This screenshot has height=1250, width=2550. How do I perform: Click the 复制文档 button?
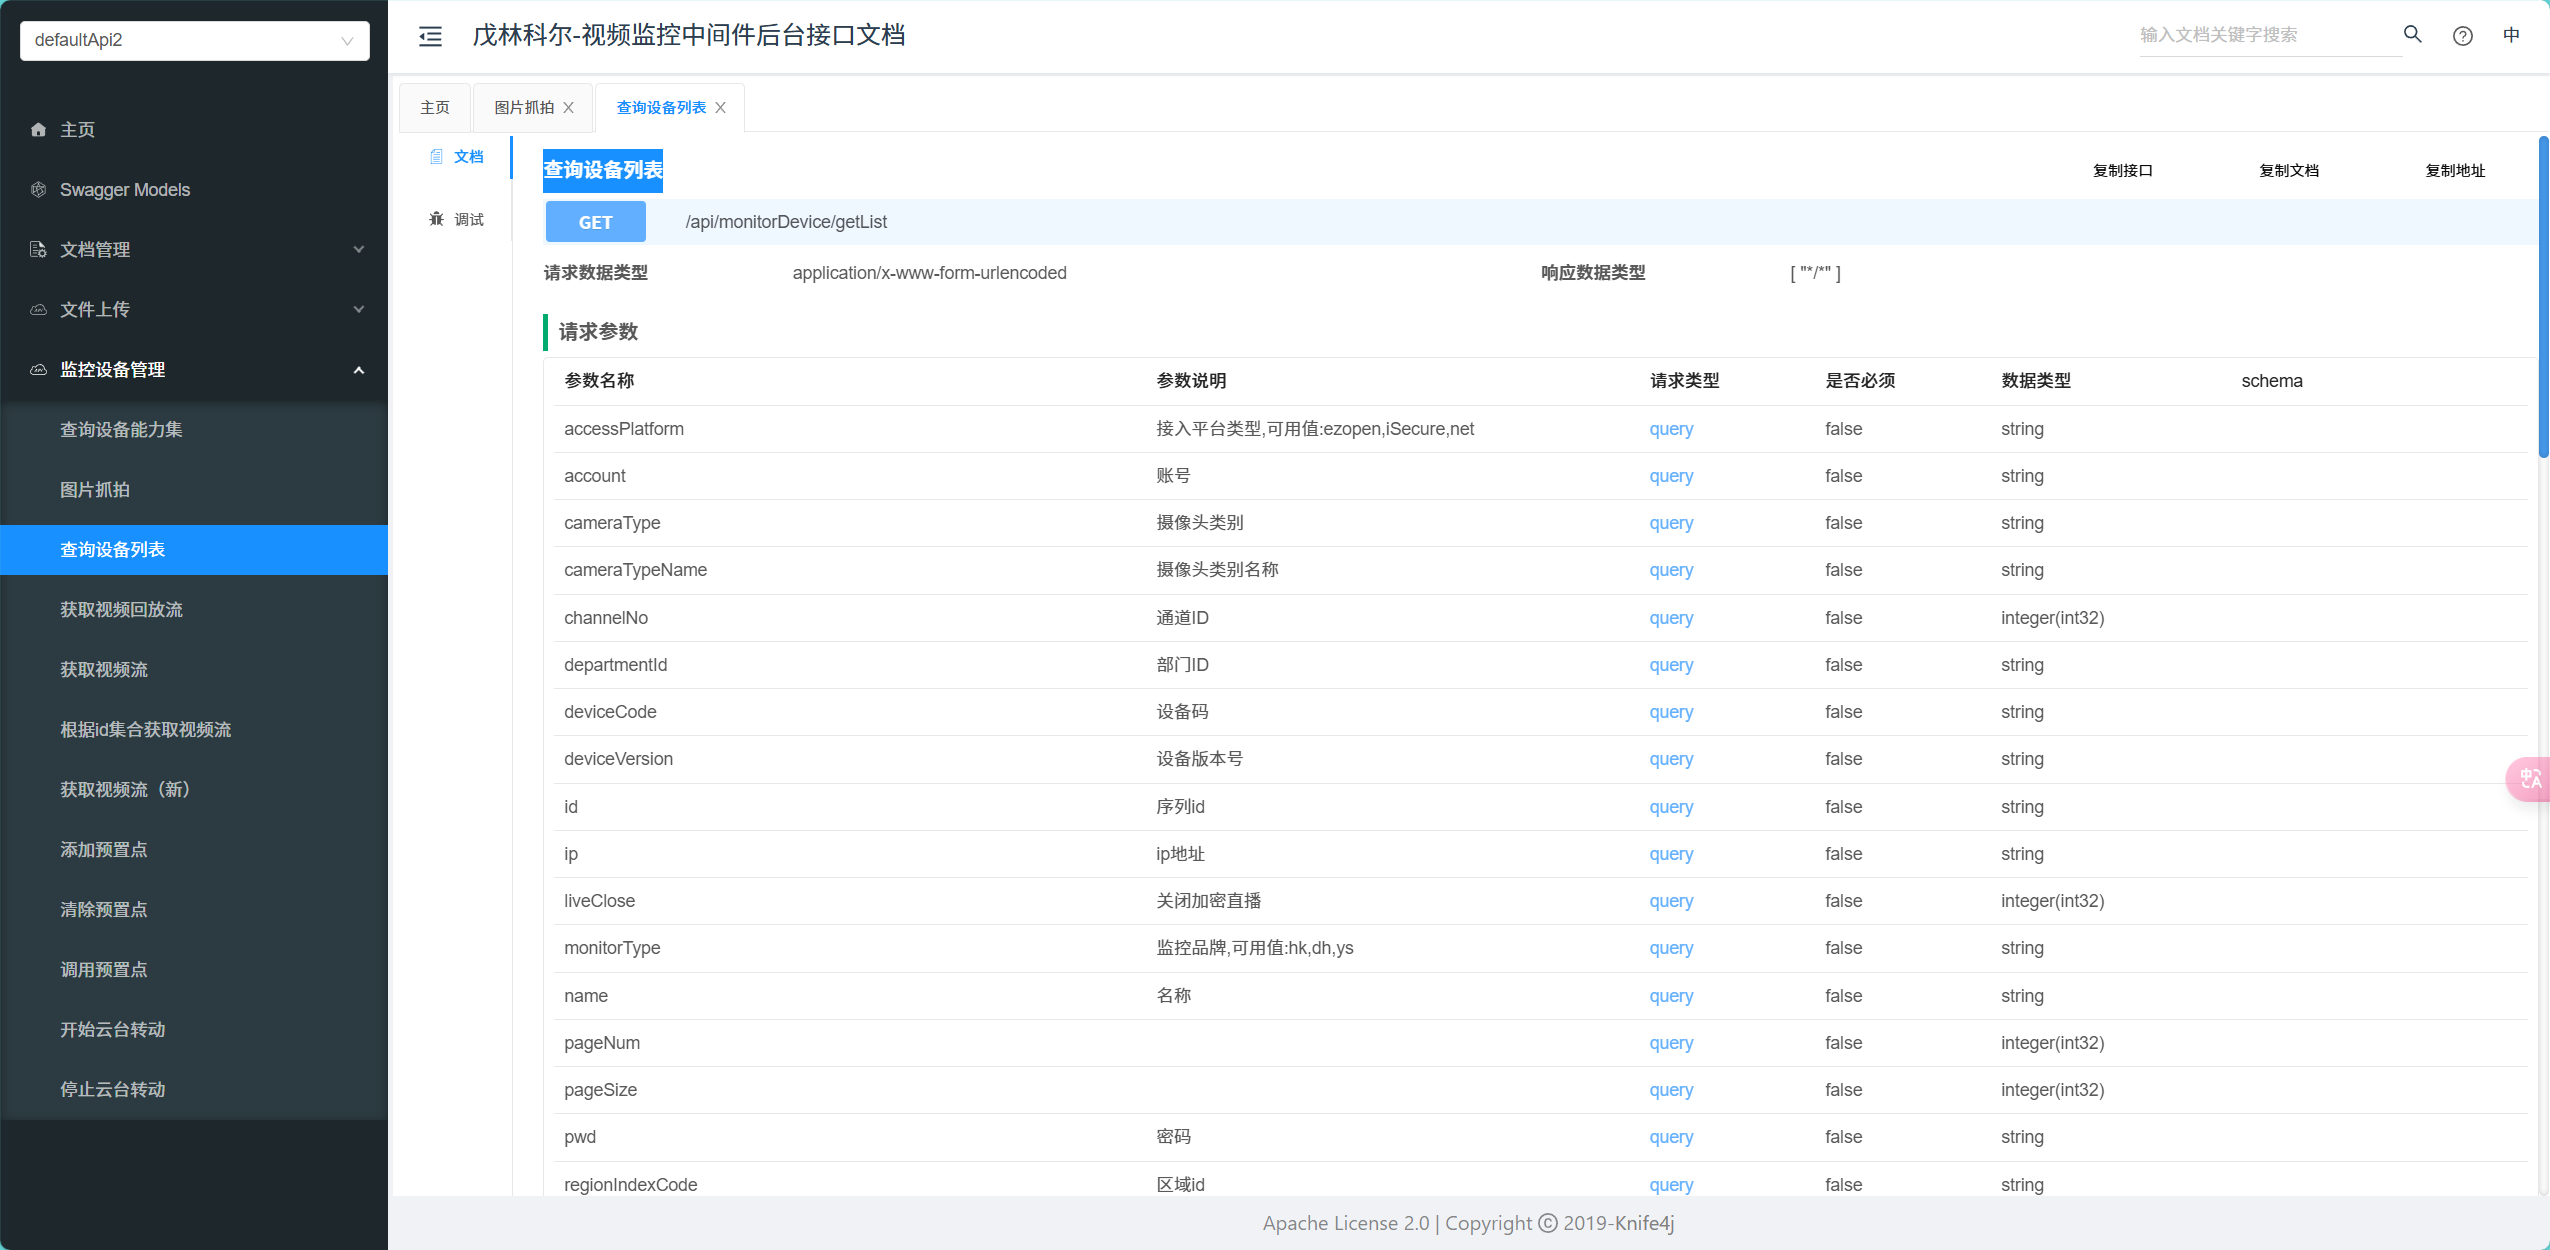point(2288,170)
